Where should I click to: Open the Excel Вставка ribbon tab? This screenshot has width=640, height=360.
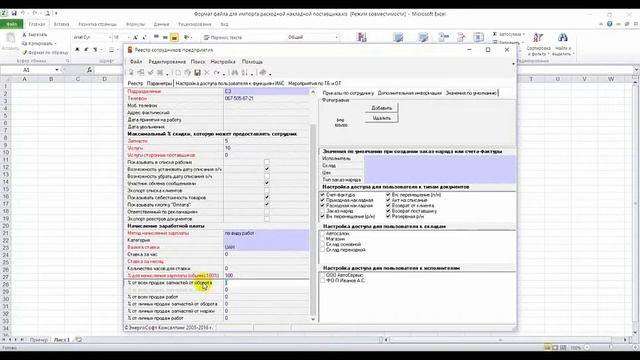click(x=61, y=24)
